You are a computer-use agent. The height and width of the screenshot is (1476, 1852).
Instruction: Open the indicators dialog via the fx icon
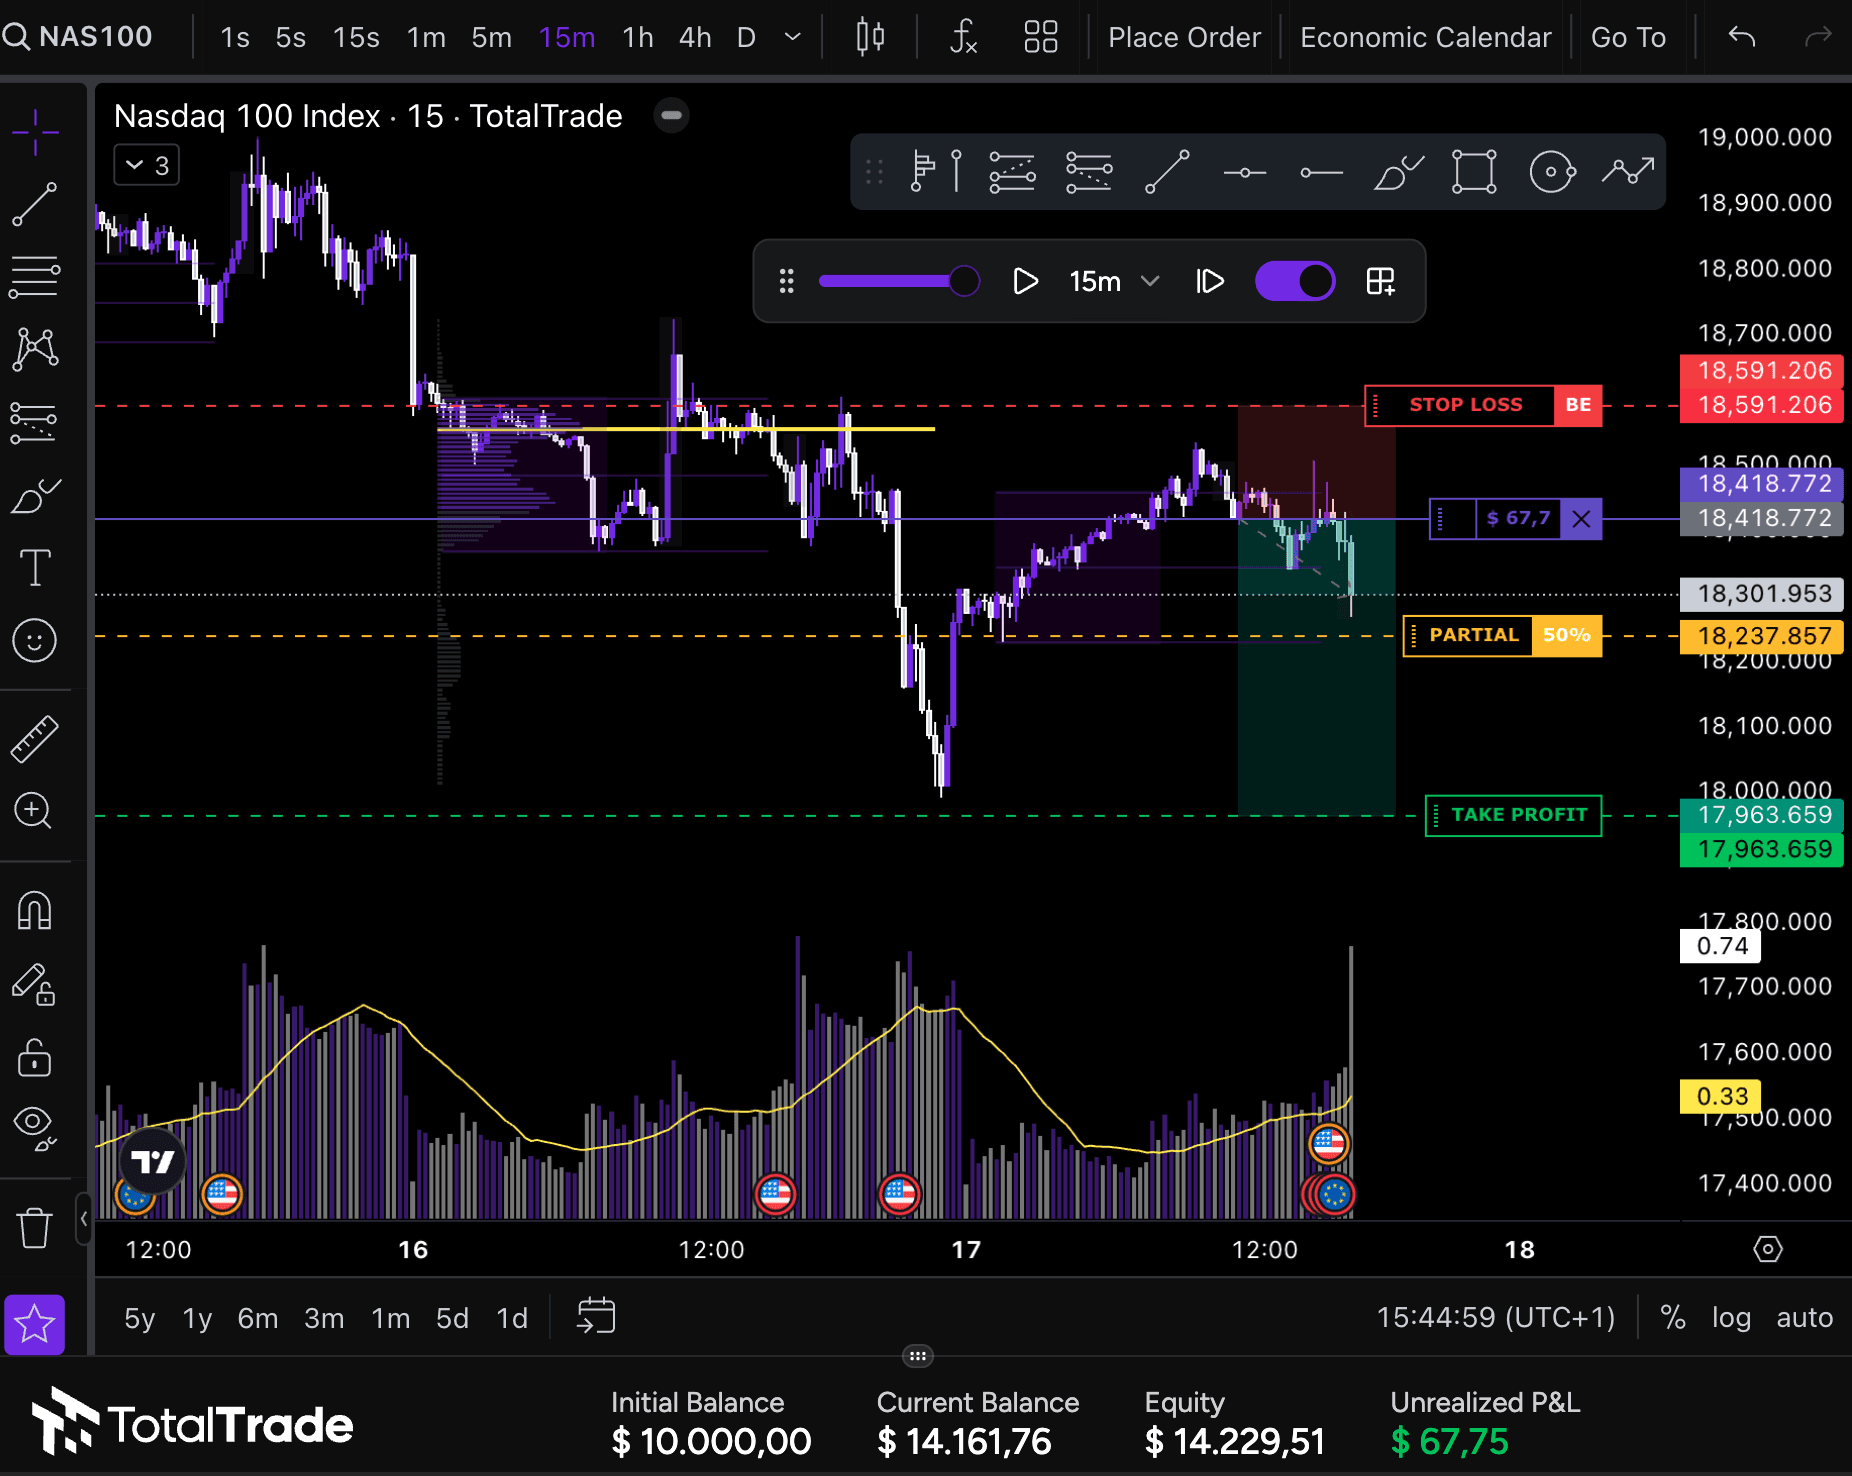tap(962, 37)
